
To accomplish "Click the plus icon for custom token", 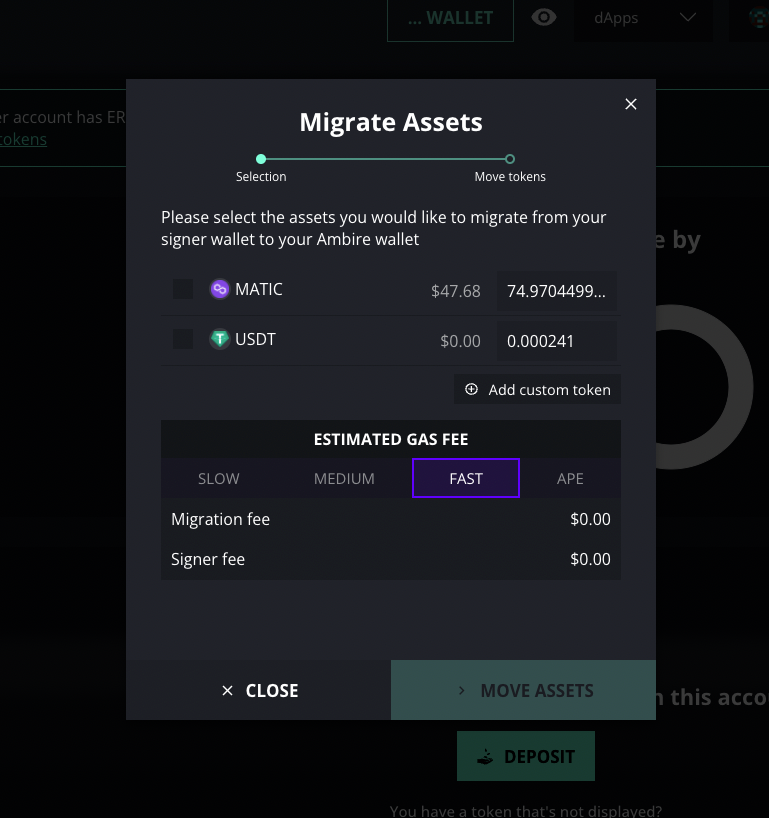I will coord(471,389).
